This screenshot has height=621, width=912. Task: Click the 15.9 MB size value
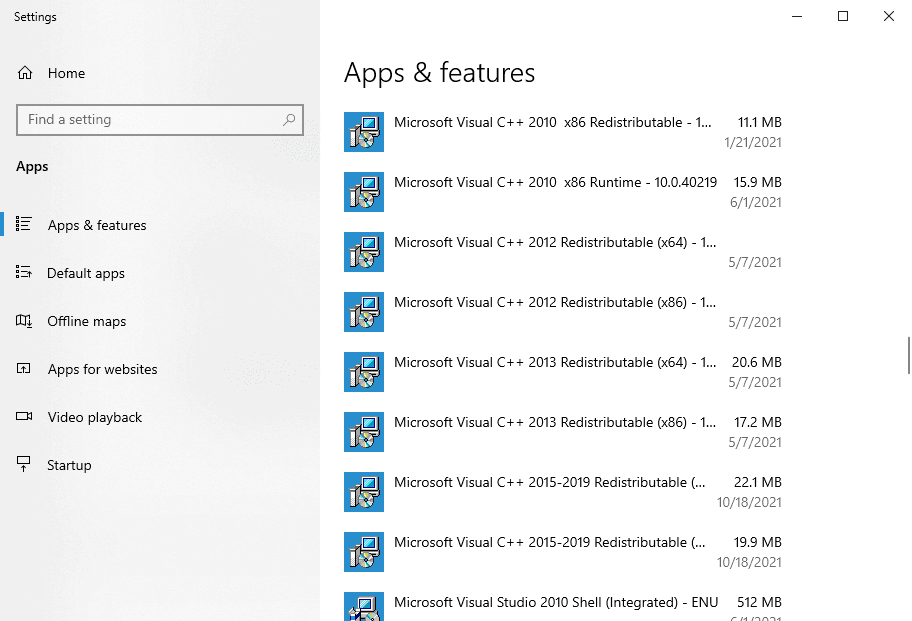tap(757, 183)
